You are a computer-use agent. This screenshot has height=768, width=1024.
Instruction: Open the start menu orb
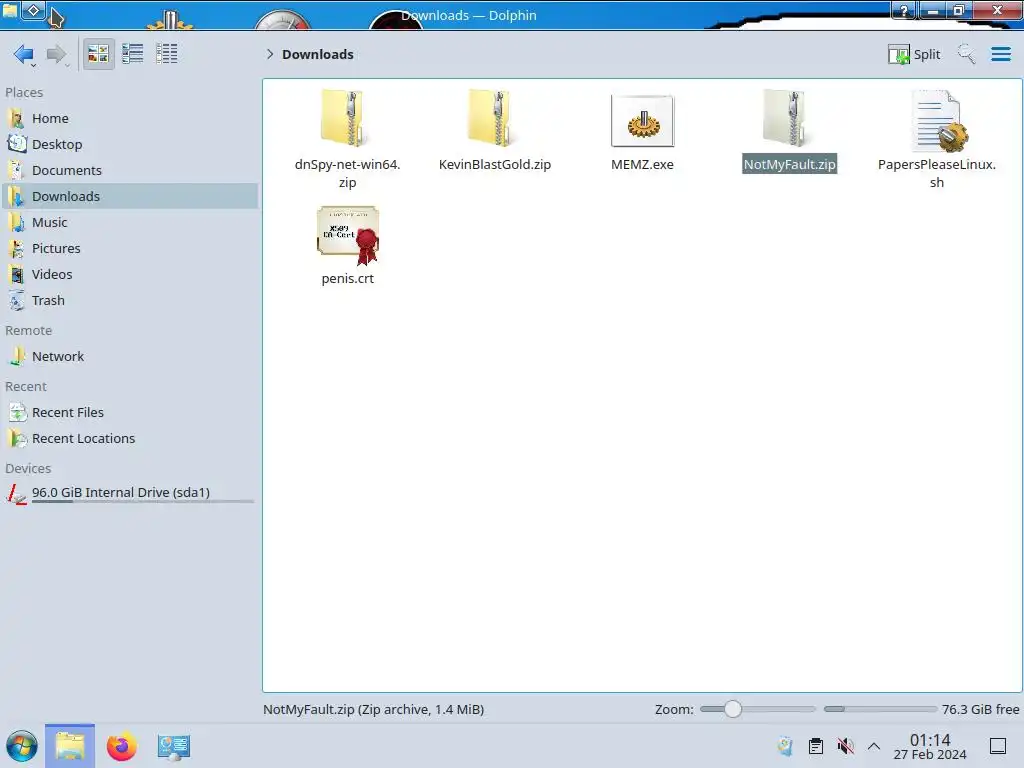click(x=22, y=746)
